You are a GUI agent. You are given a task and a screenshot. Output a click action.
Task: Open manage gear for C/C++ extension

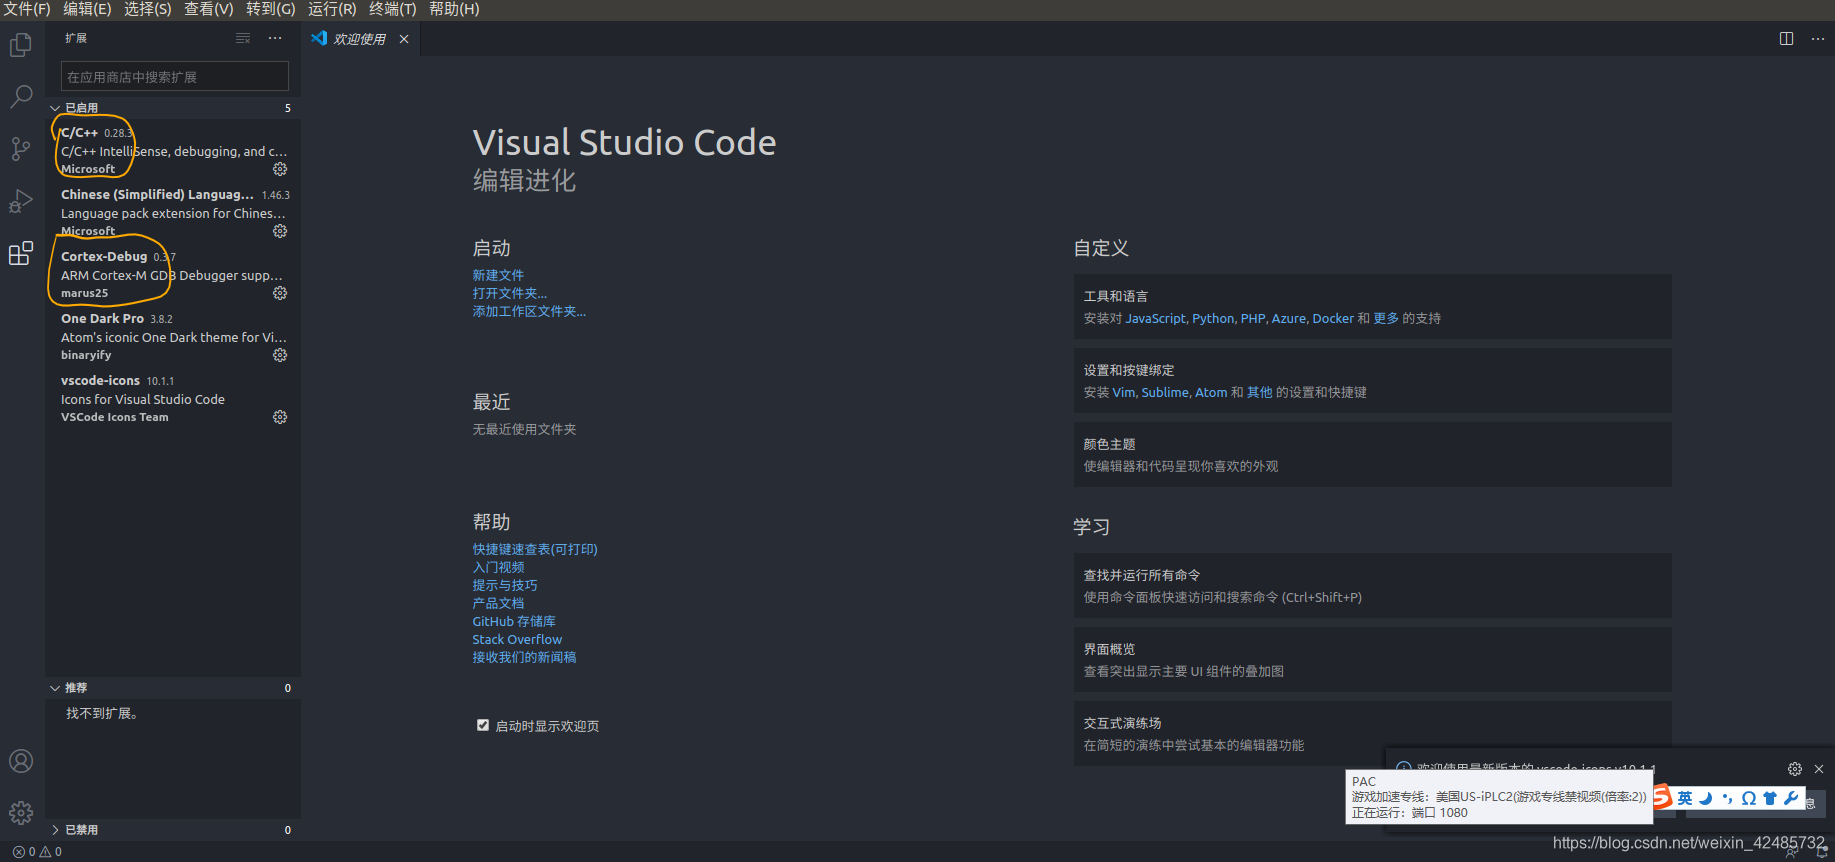coord(280,169)
